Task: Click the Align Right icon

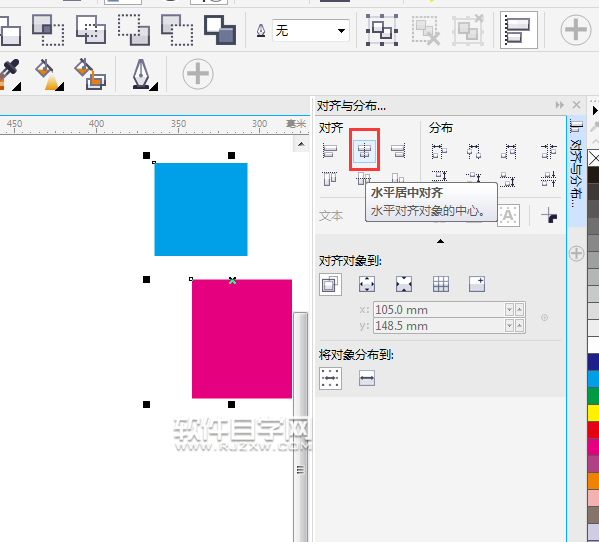Action: coord(398,150)
